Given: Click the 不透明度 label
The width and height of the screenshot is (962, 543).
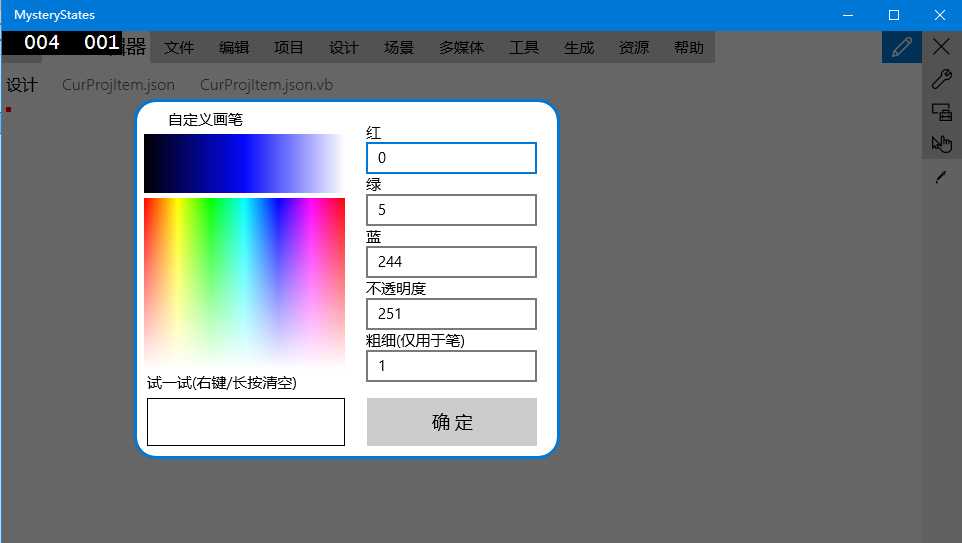Looking at the screenshot, I should point(396,288).
